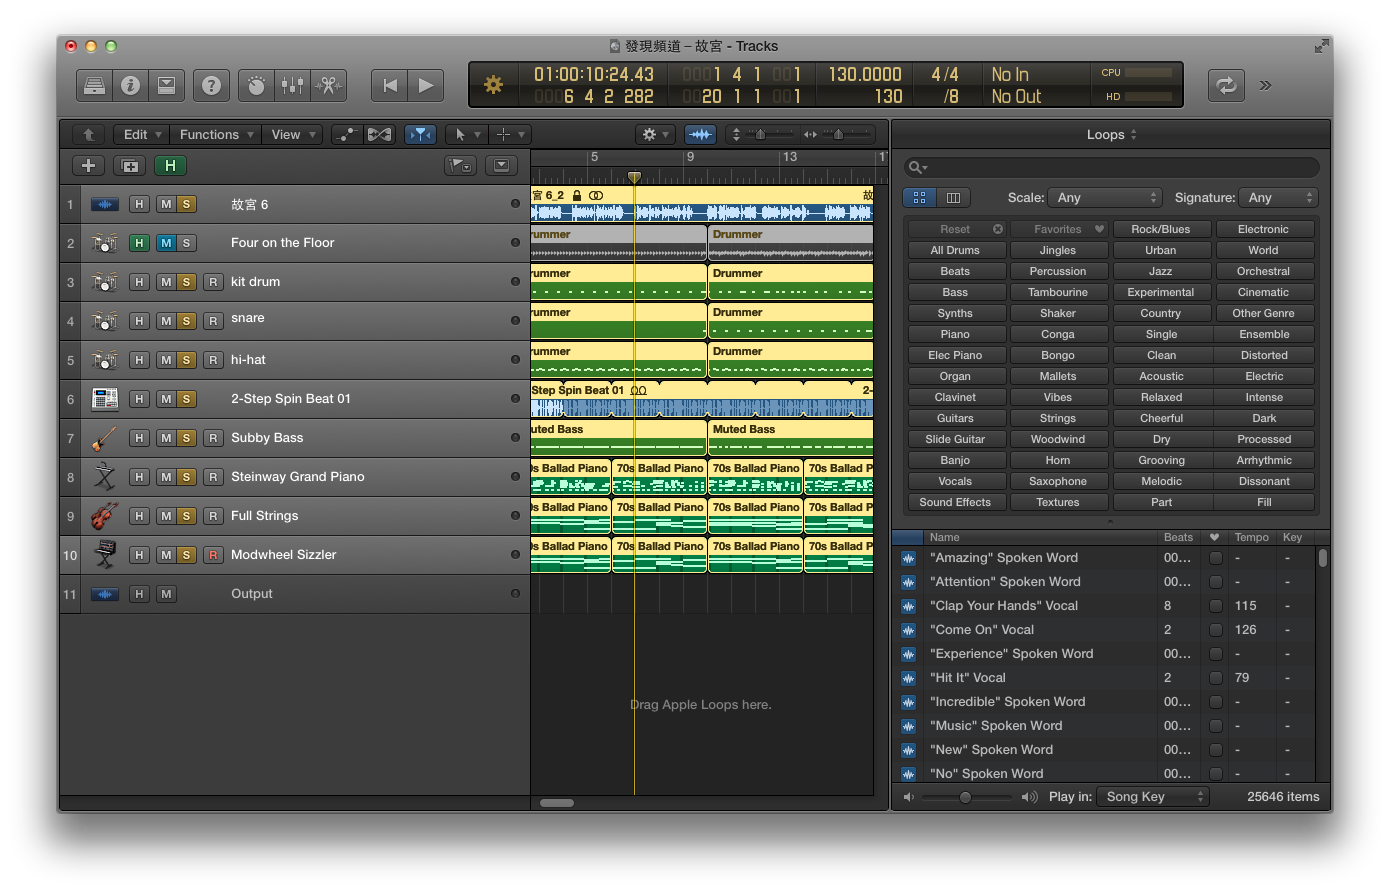This screenshot has width=1390, height=892.
Task: Filter loops with the Percussion keyword button
Action: coord(1059,270)
